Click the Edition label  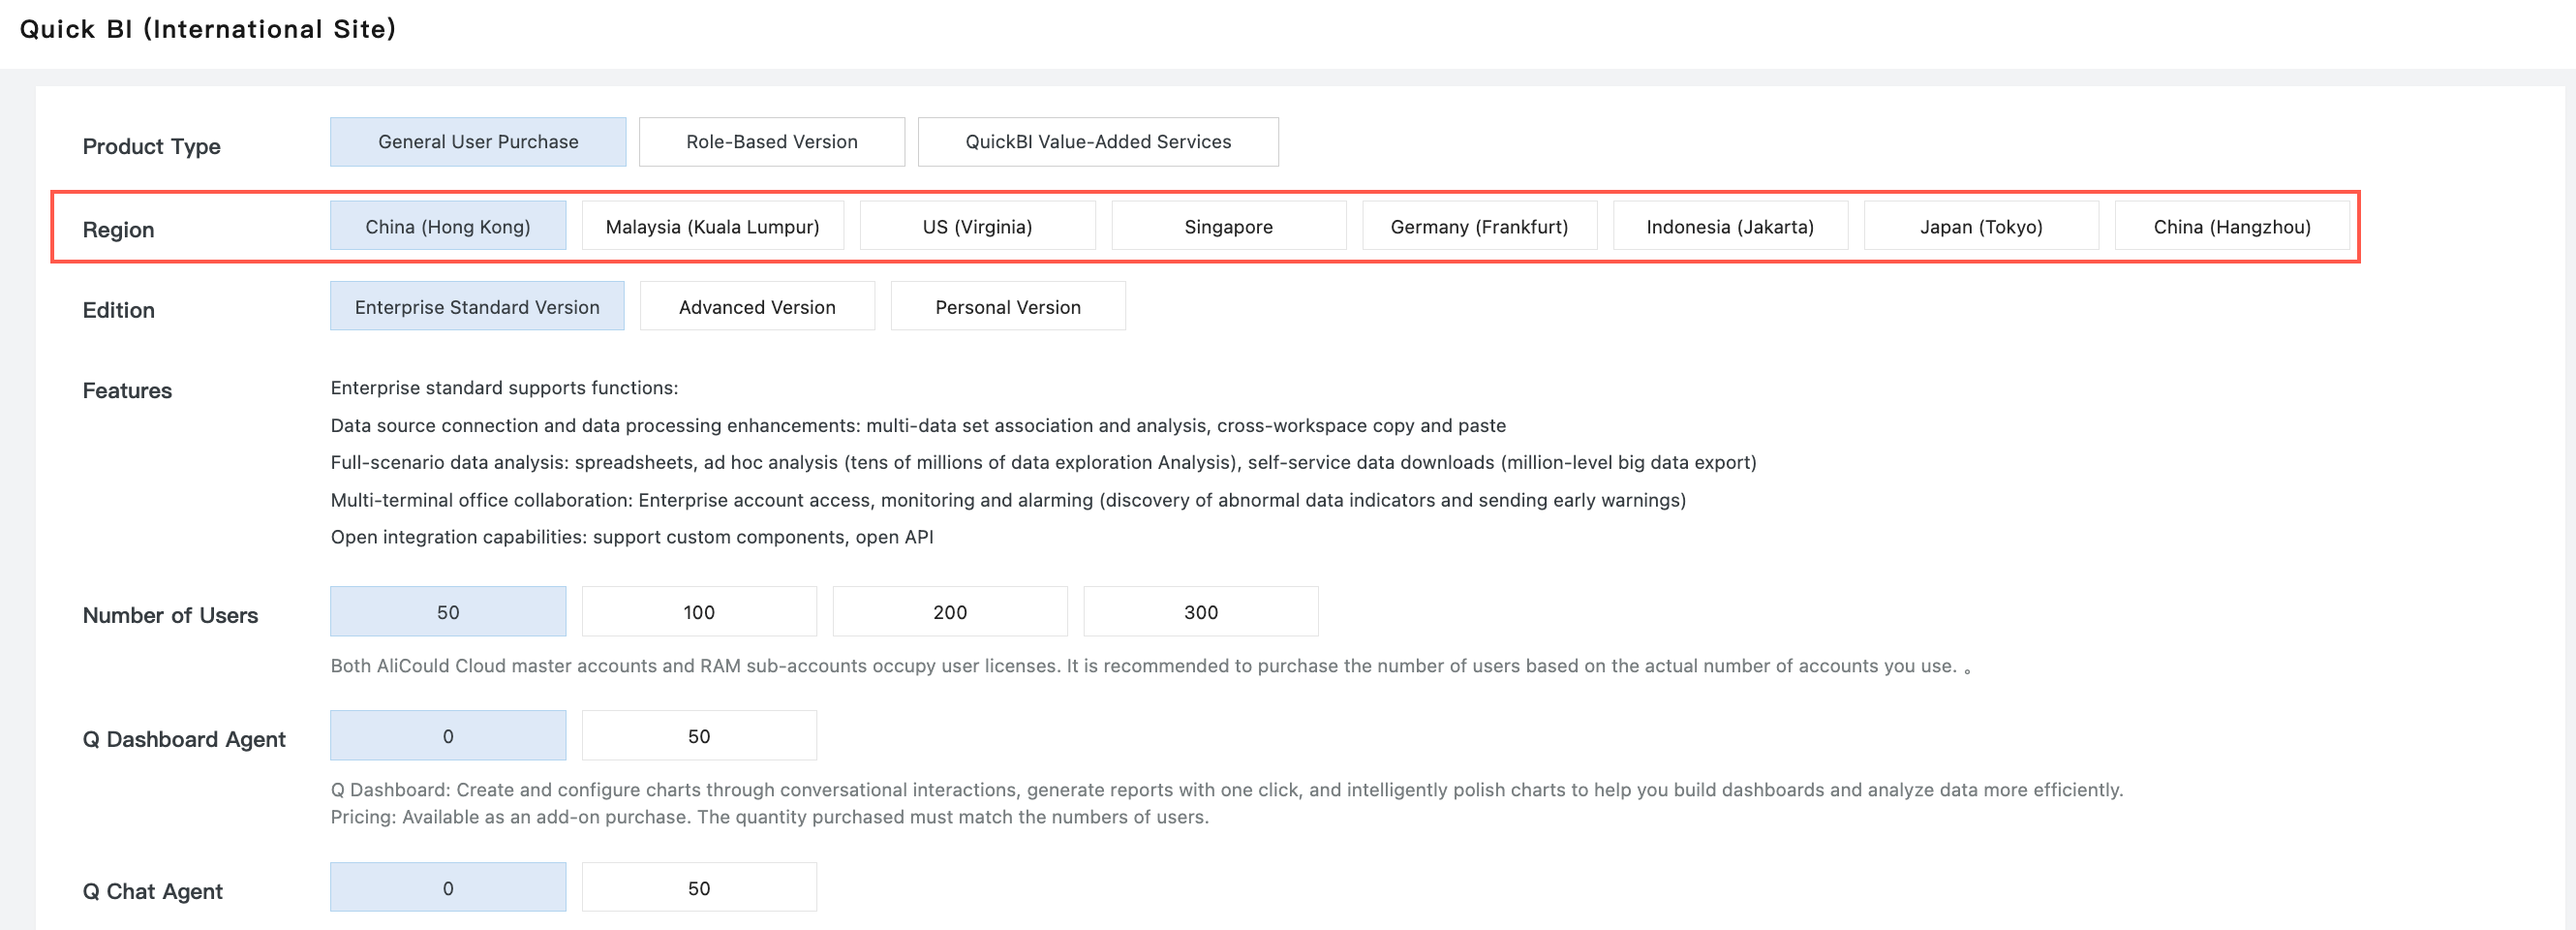[119, 310]
